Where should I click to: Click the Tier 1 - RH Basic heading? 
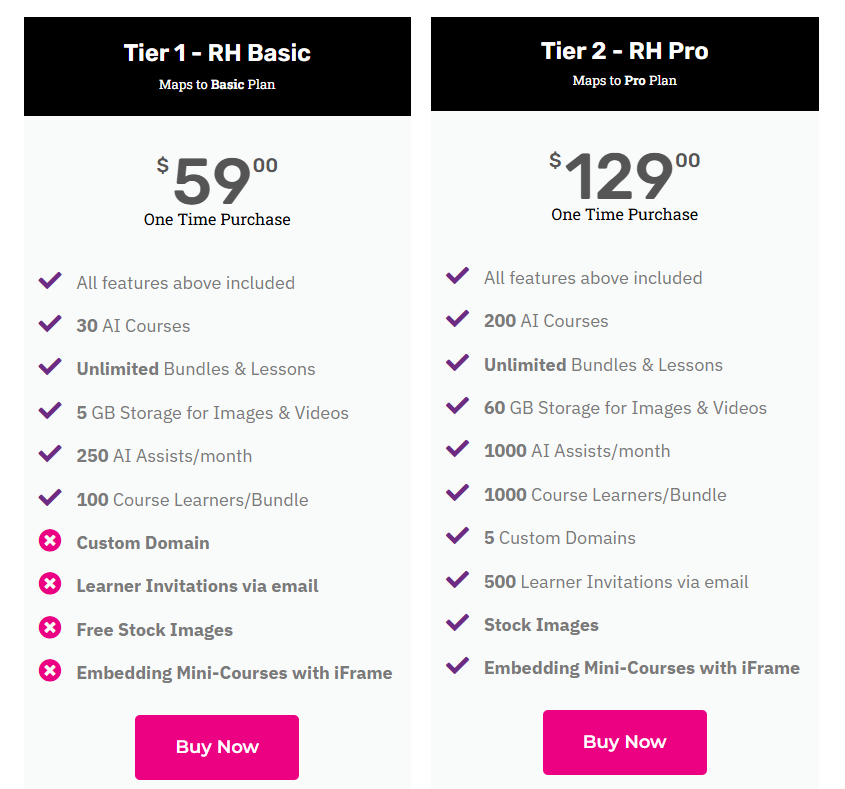pyautogui.click(x=217, y=53)
